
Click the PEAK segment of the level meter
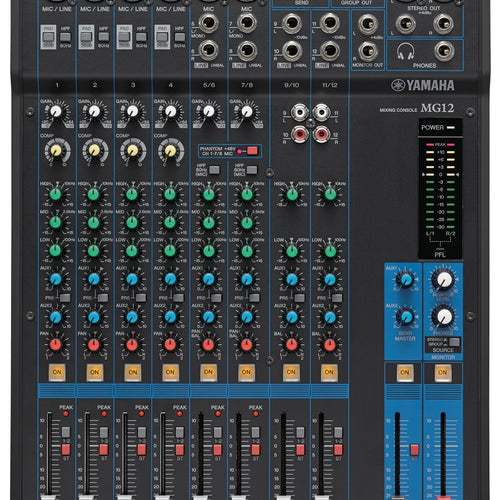coord(440,145)
